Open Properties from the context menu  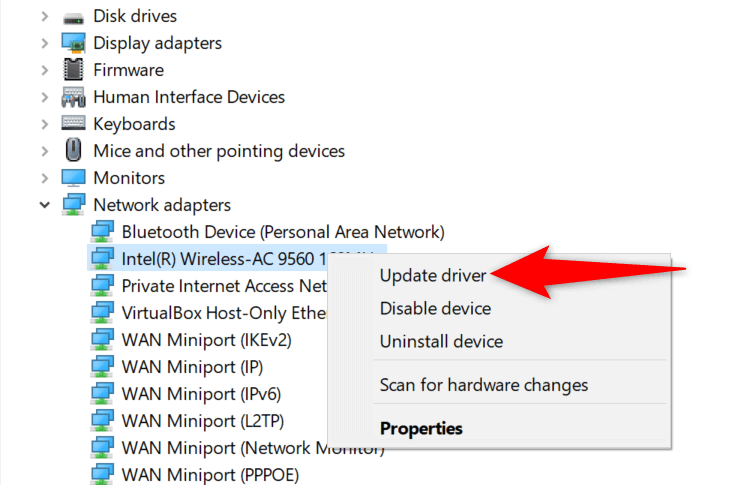point(421,428)
